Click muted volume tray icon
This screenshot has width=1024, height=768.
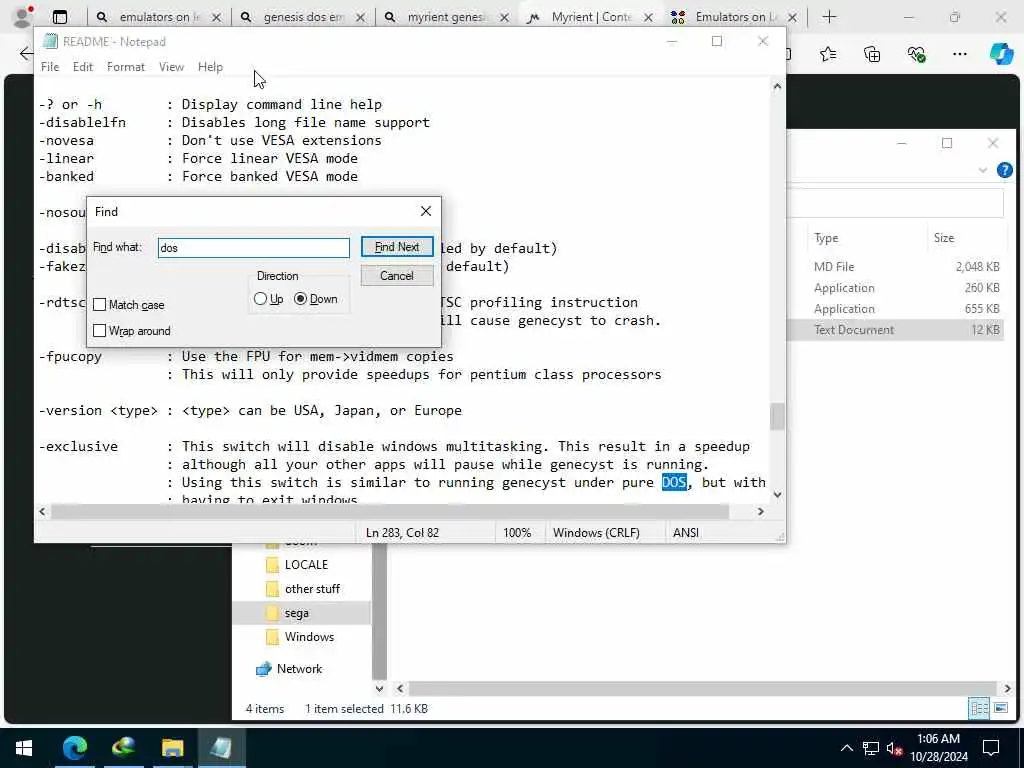point(895,748)
